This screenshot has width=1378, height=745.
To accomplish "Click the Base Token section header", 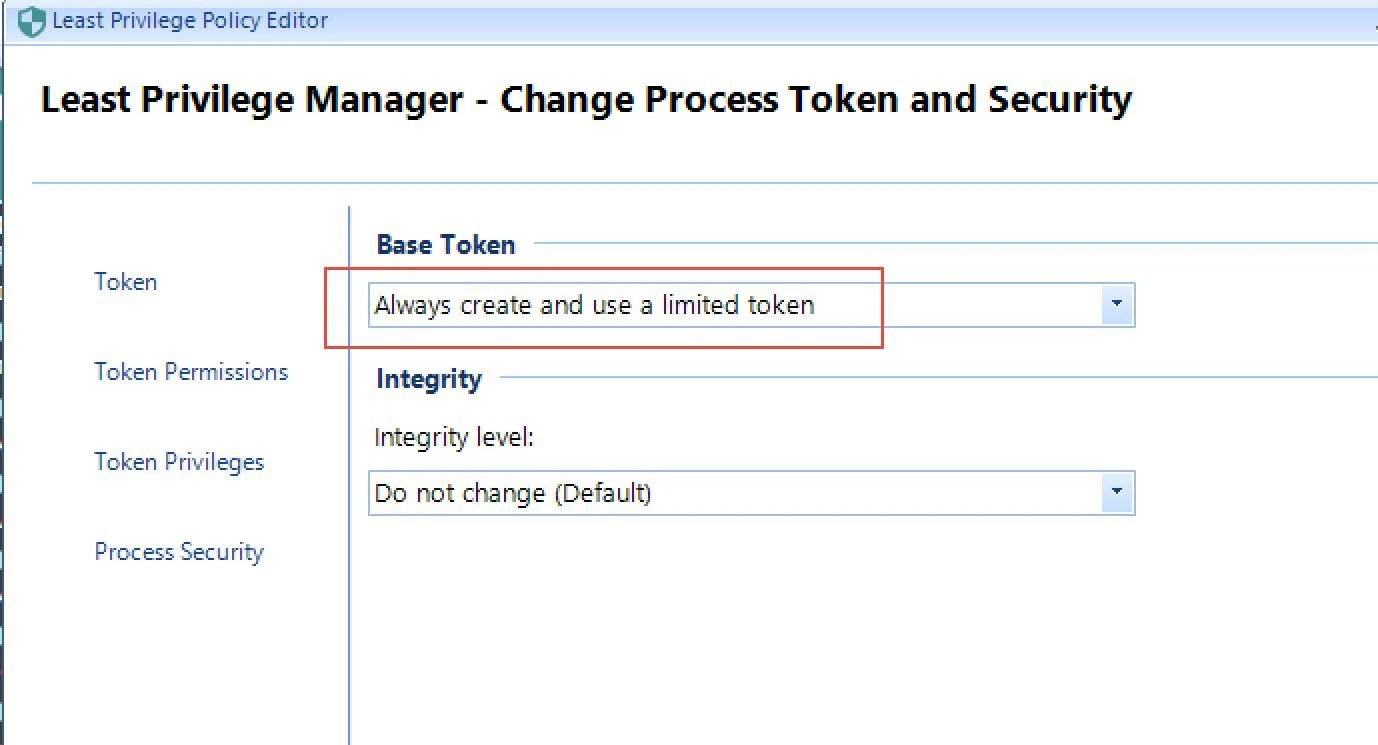I will (x=446, y=245).
